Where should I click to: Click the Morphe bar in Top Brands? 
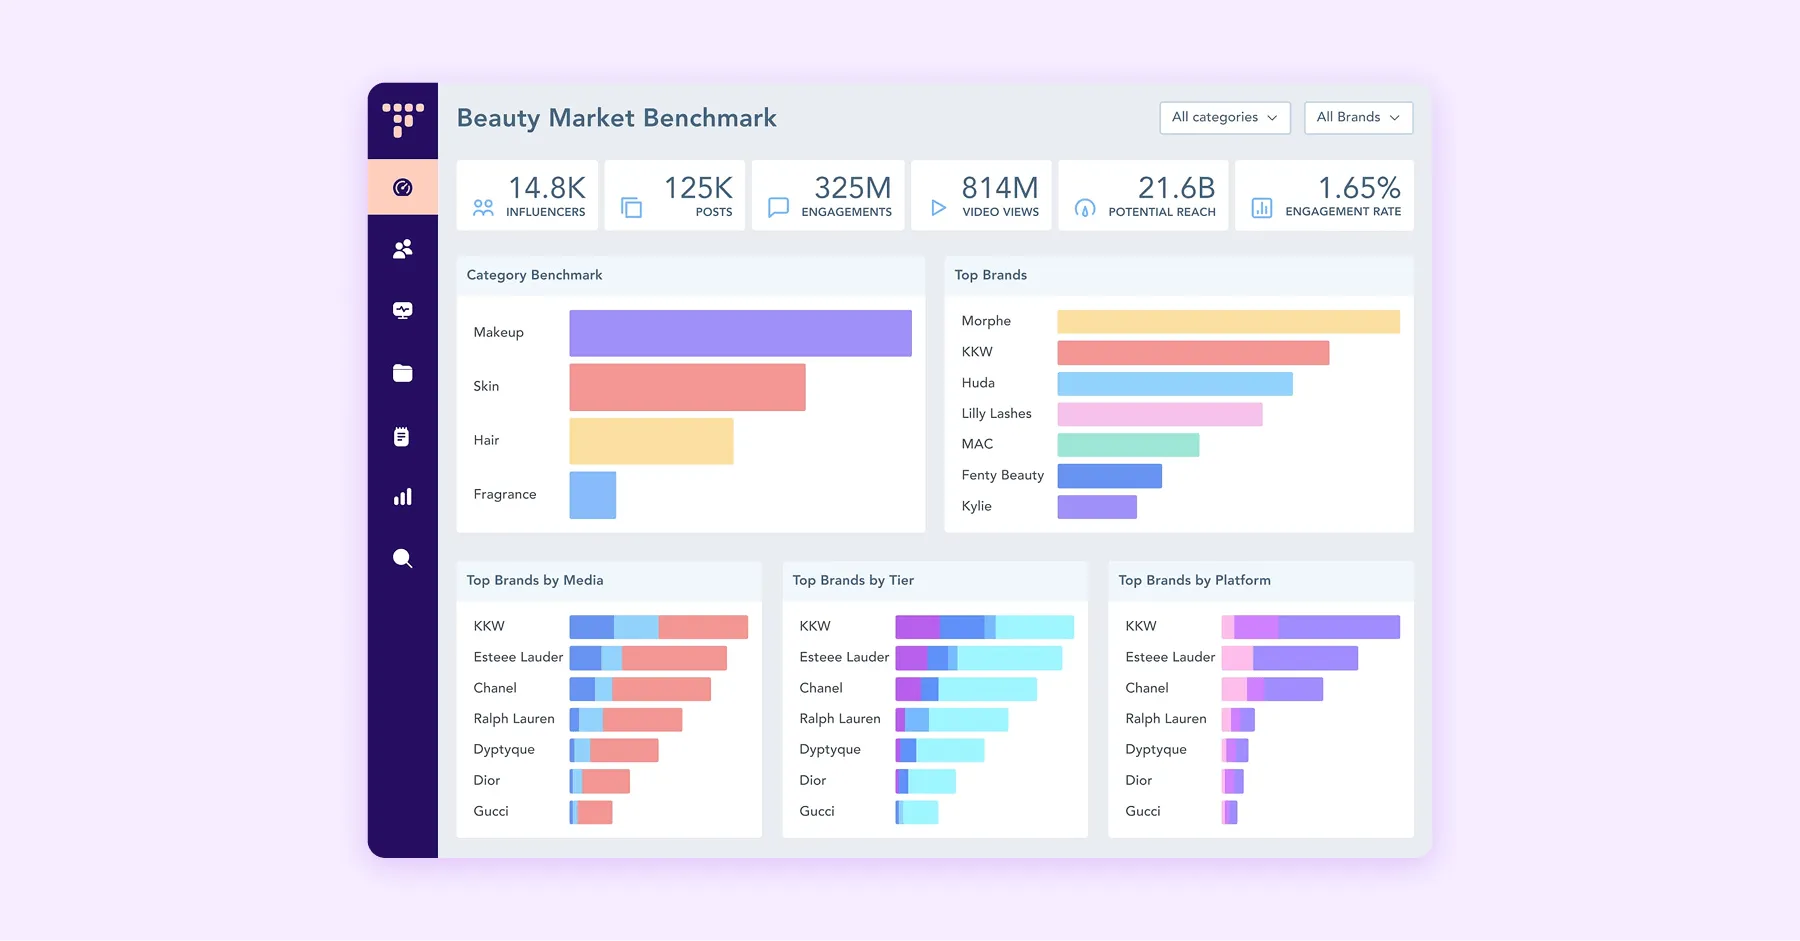(1228, 321)
